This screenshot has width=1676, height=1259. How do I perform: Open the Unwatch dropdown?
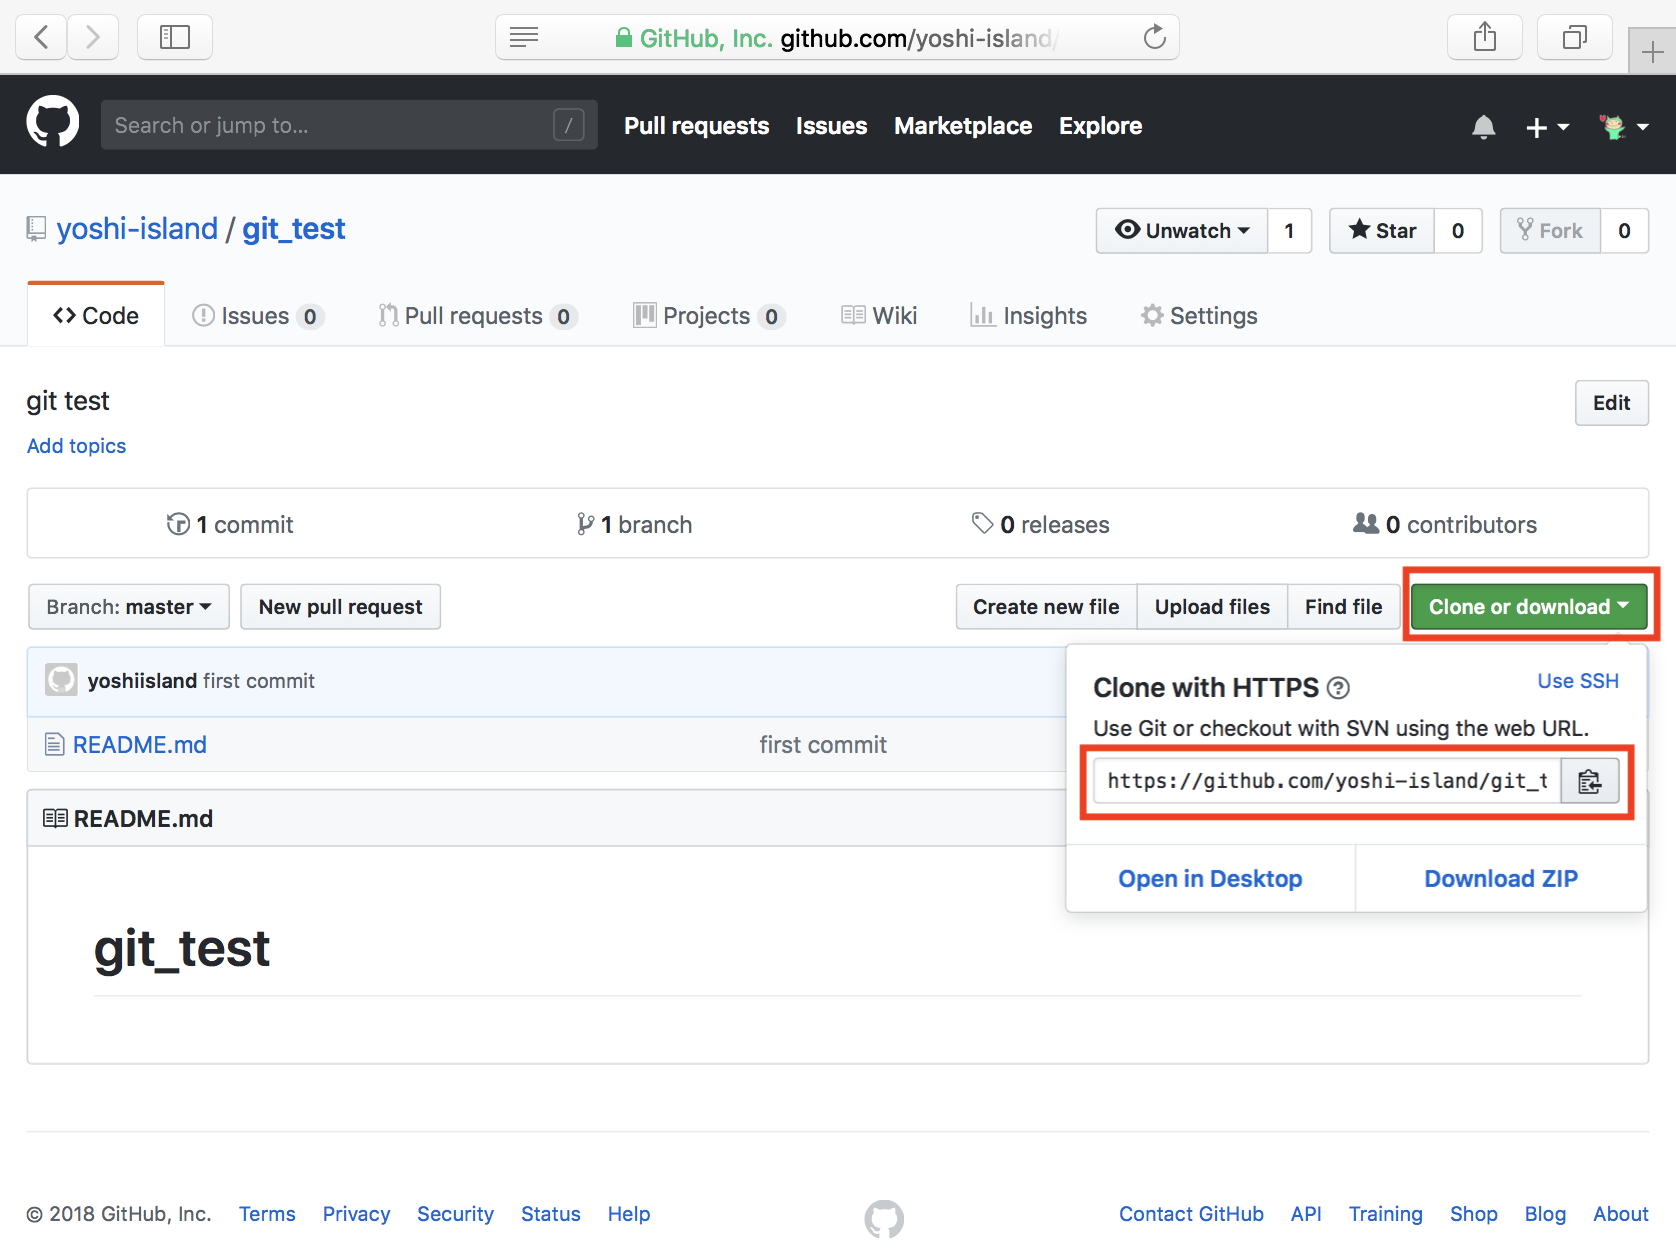pyautogui.click(x=1182, y=231)
